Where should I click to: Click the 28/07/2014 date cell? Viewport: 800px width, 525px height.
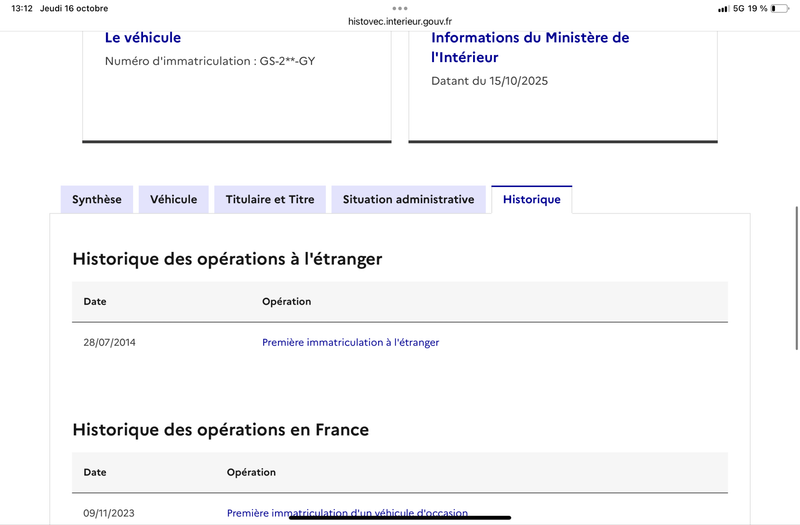tap(109, 342)
